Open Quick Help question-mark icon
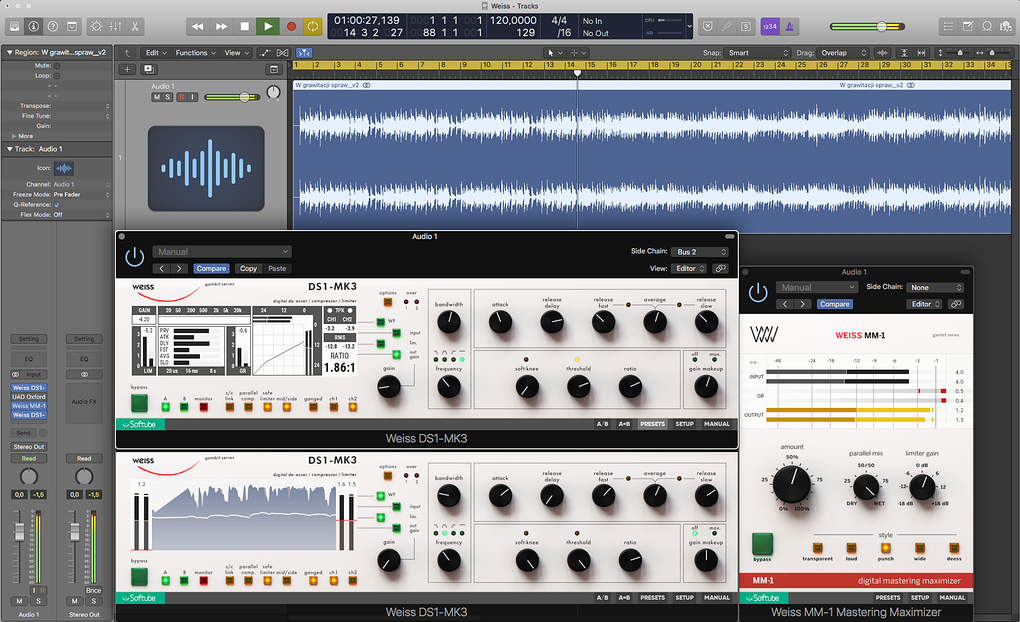This screenshot has width=1020, height=622. [x=53, y=27]
